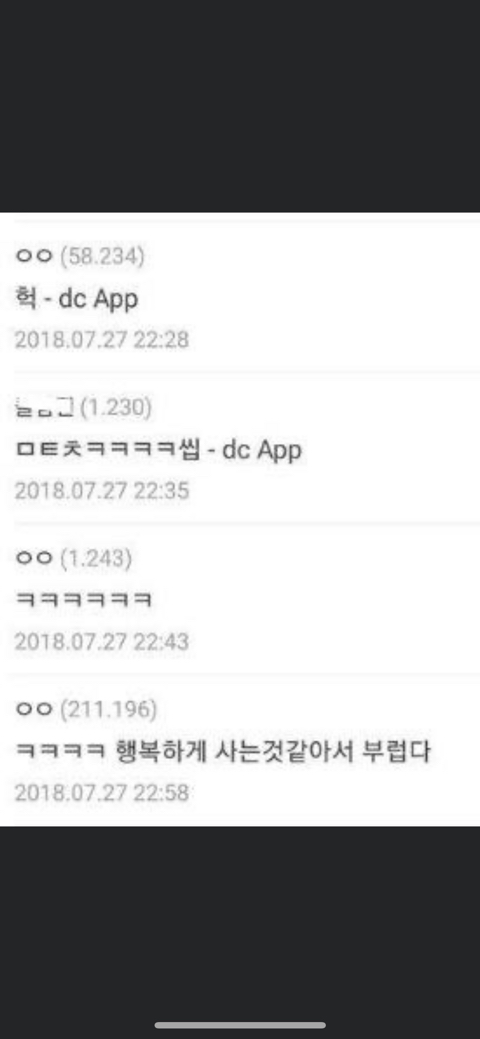The image size is (480, 1039).
Task: Tap the timestamp 2018.07.27 22:35
Action: 102,491
